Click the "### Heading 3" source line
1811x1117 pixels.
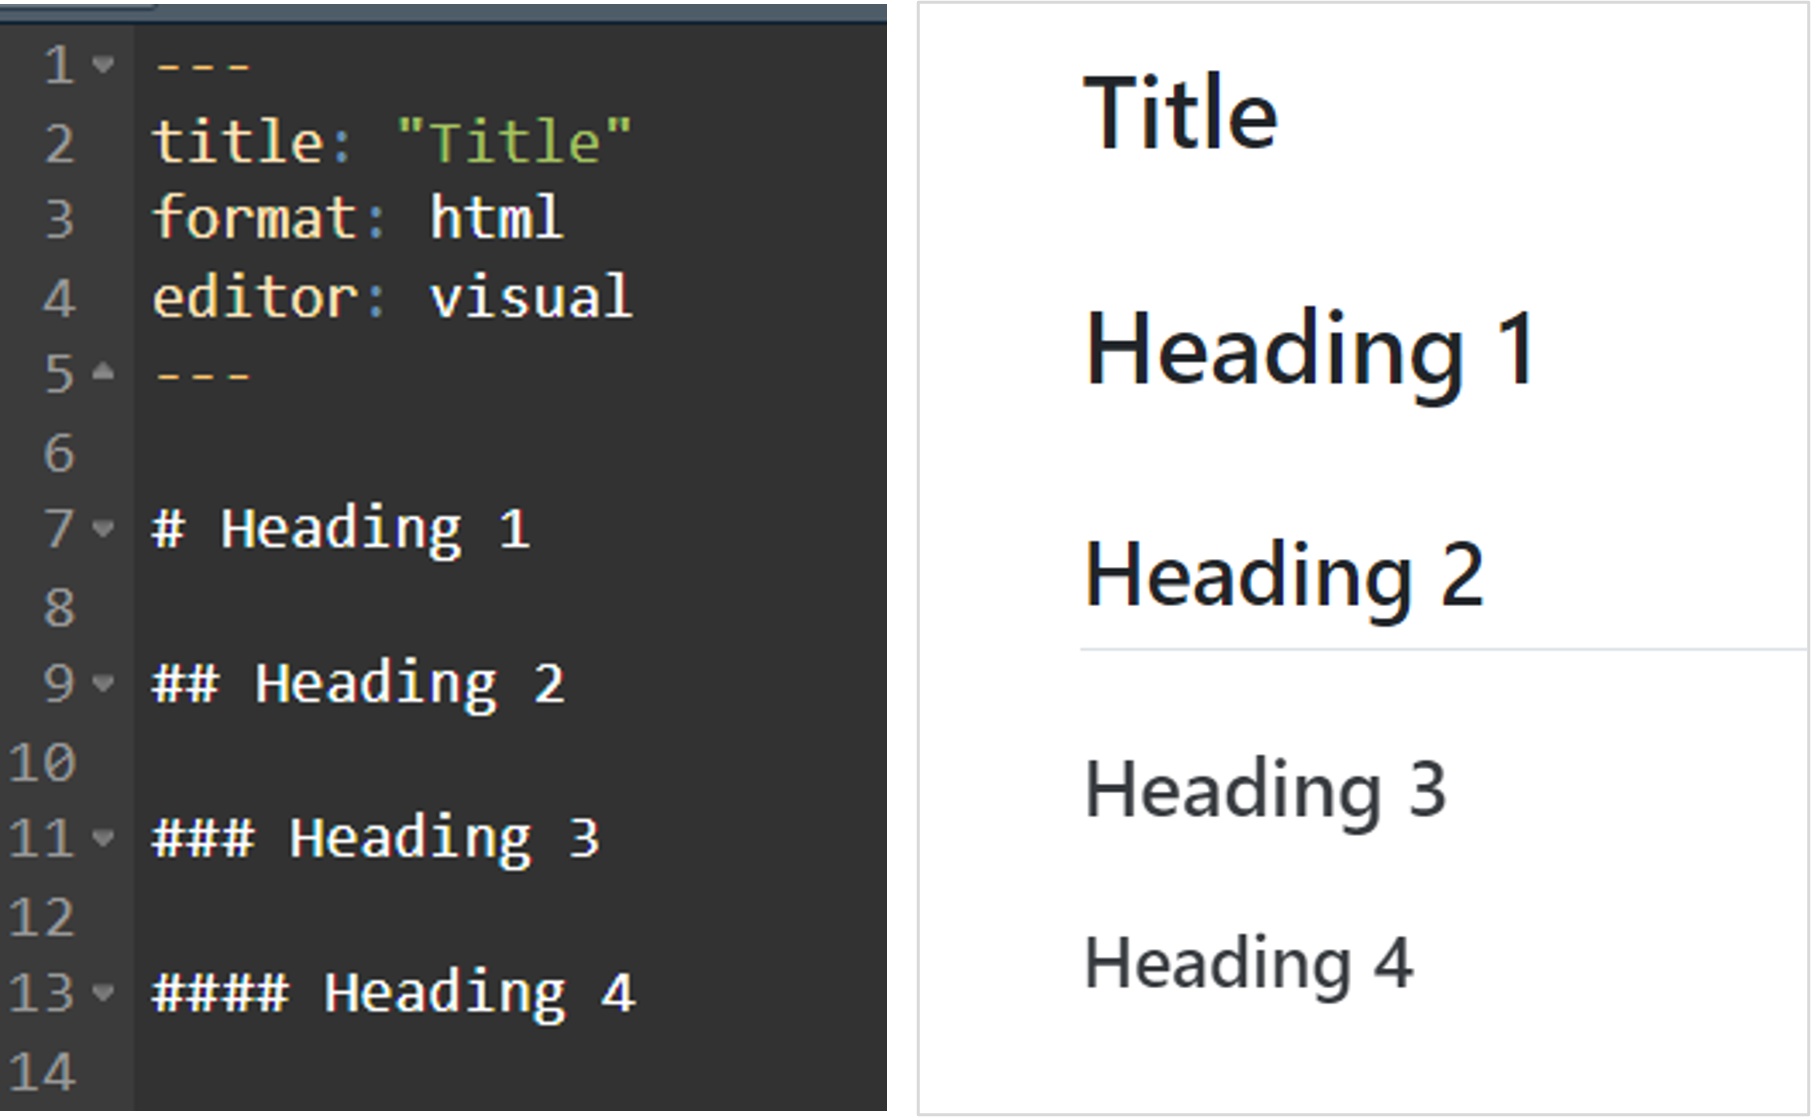pyautogui.click(x=375, y=839)
